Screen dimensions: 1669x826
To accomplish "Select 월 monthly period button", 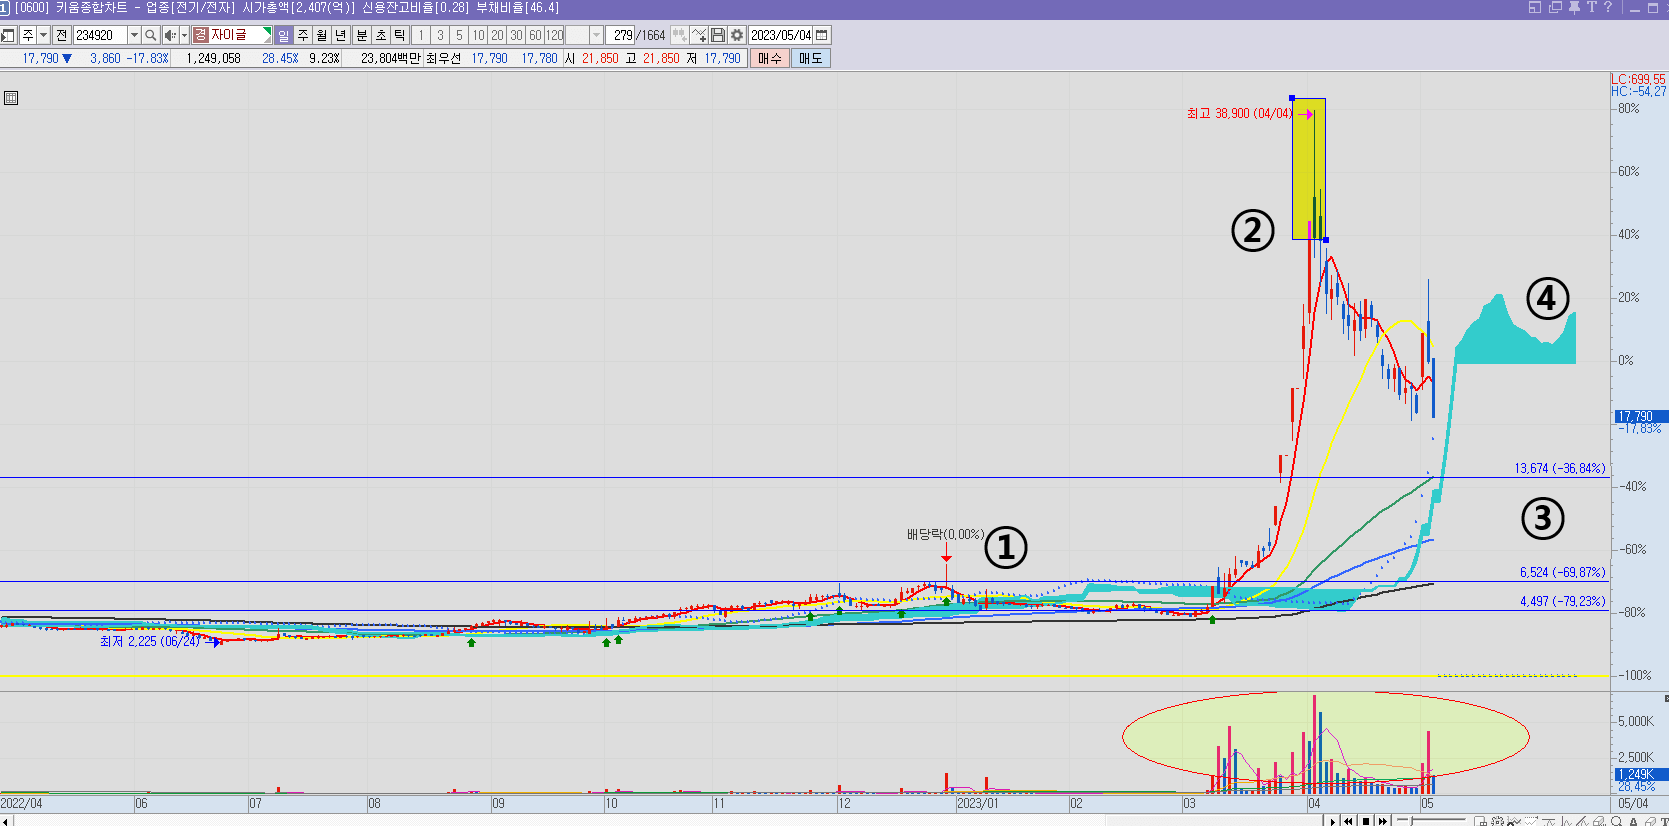I will tap(322, 35).
